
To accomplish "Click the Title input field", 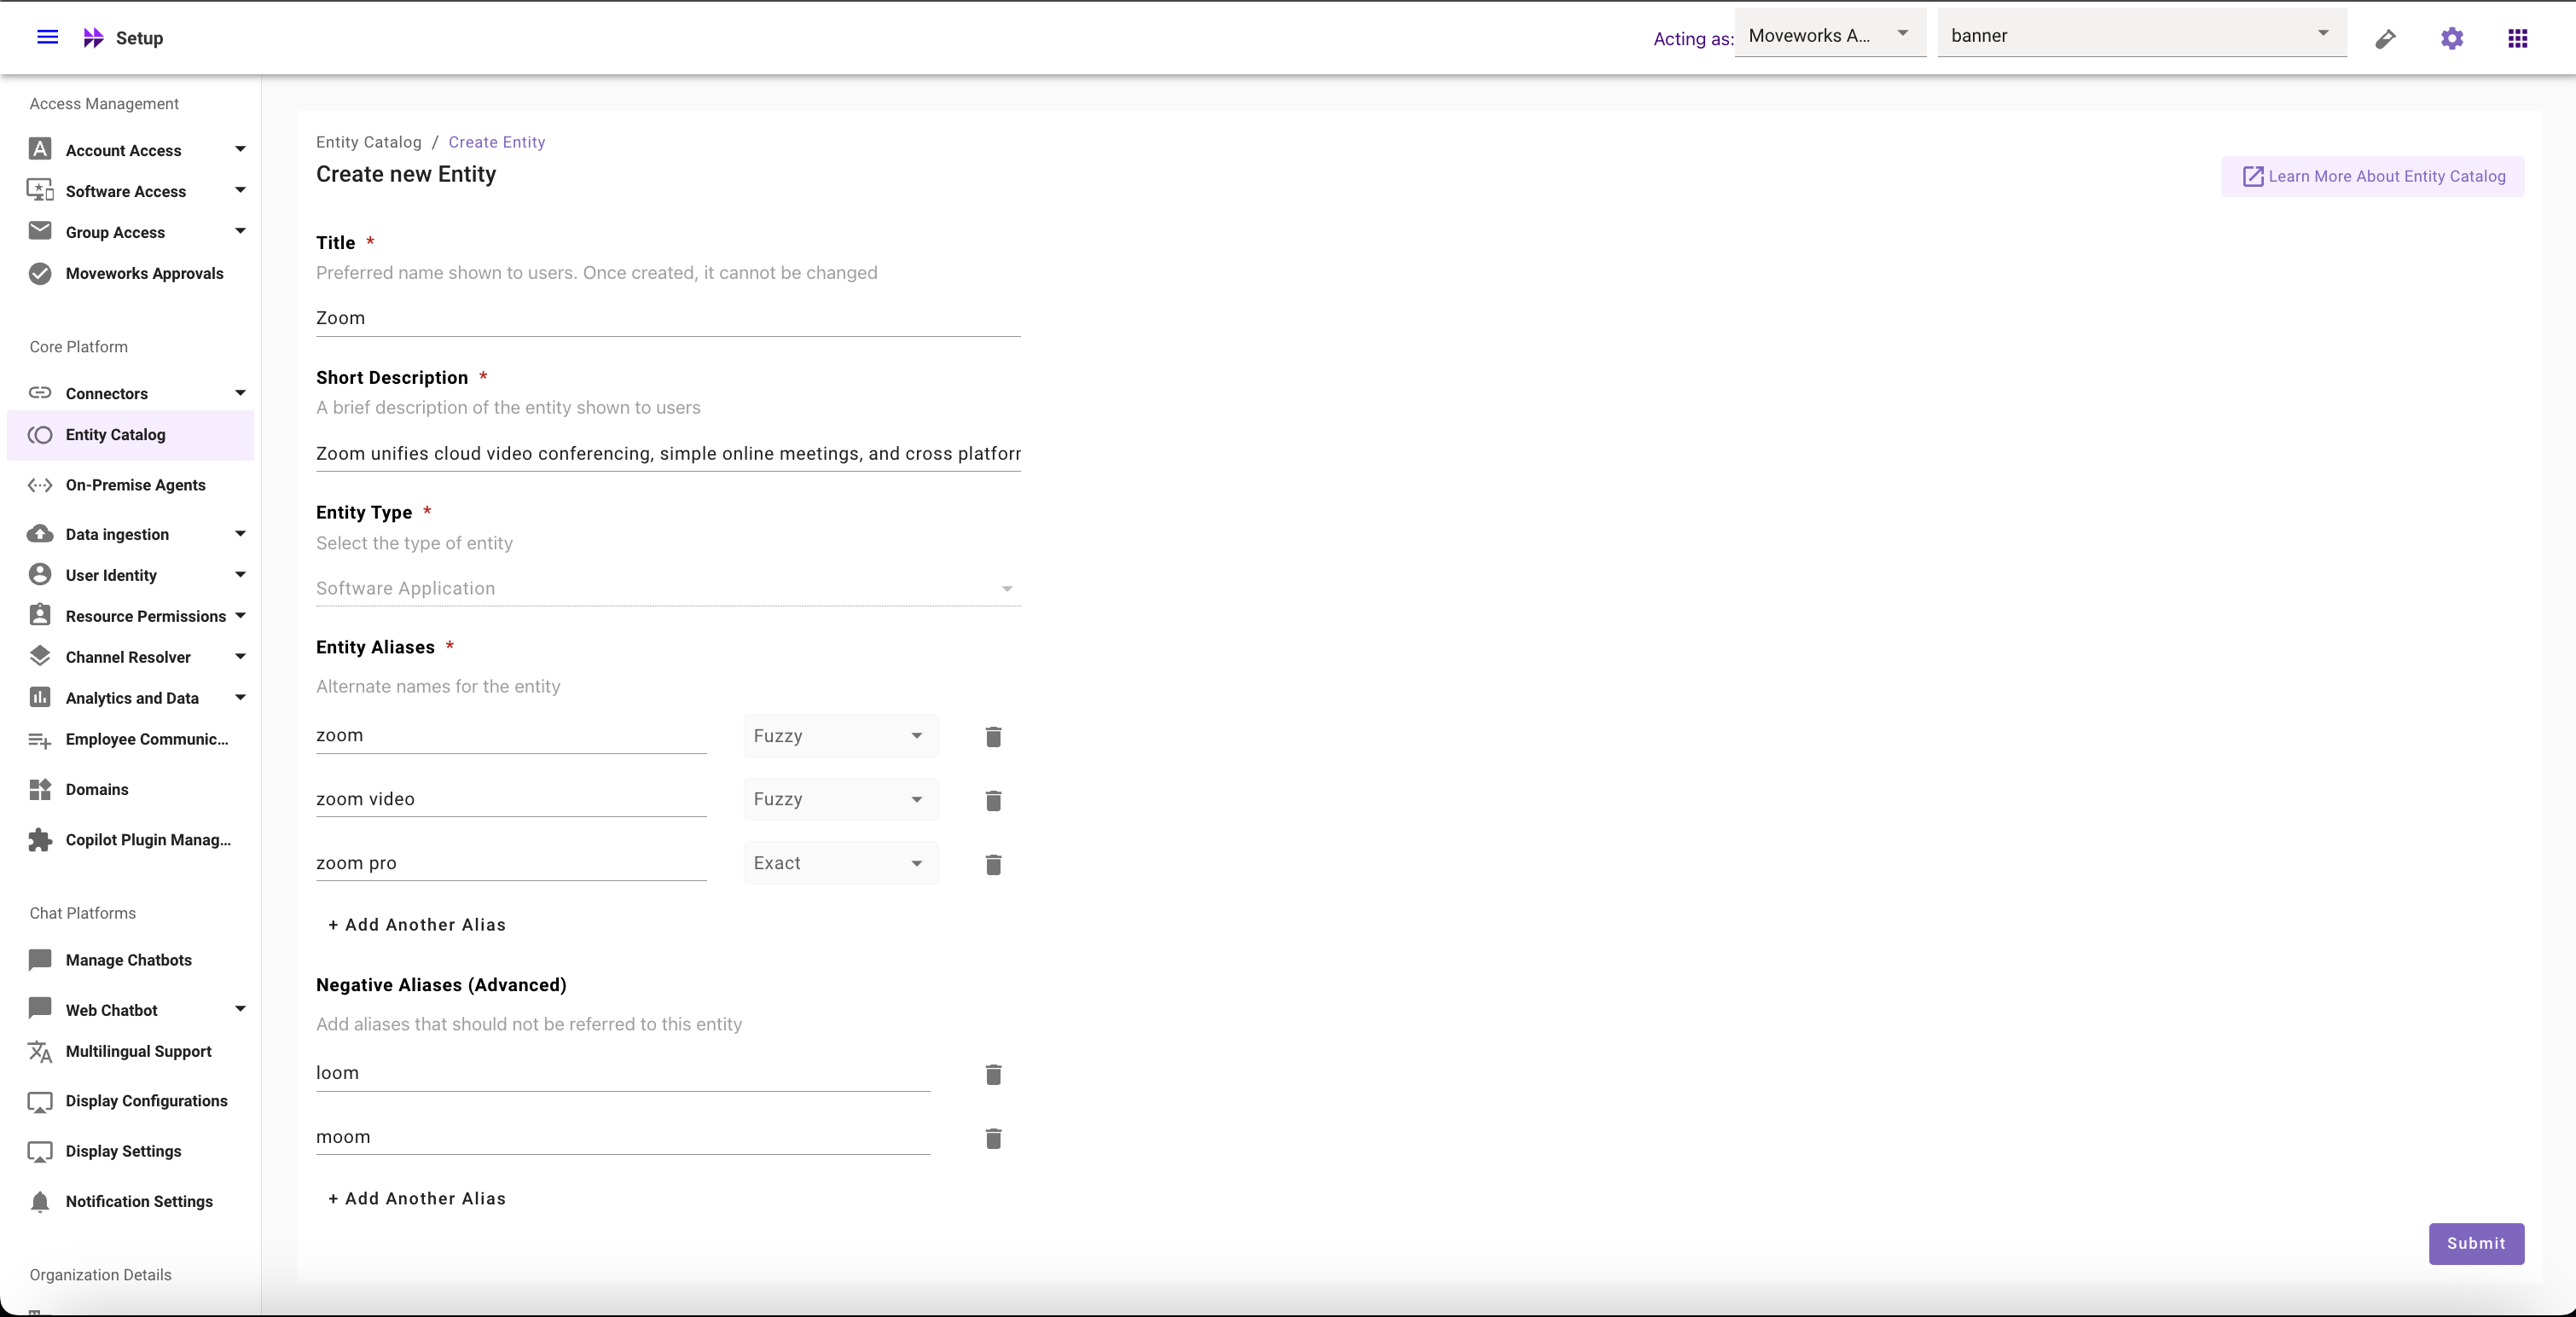I will [x=667, y=318].
